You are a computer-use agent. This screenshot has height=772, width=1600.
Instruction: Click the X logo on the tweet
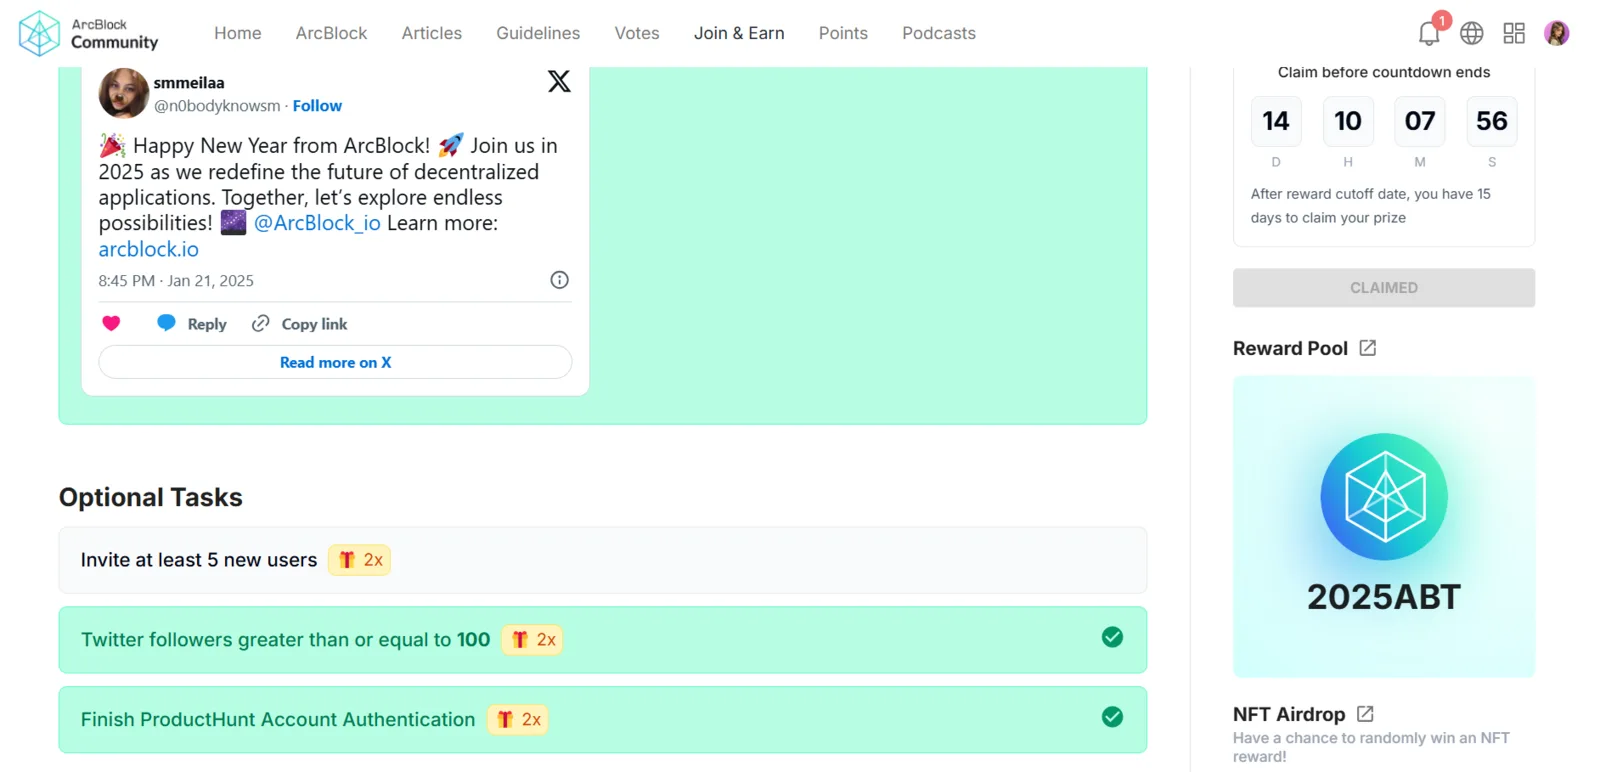point(559,81)
